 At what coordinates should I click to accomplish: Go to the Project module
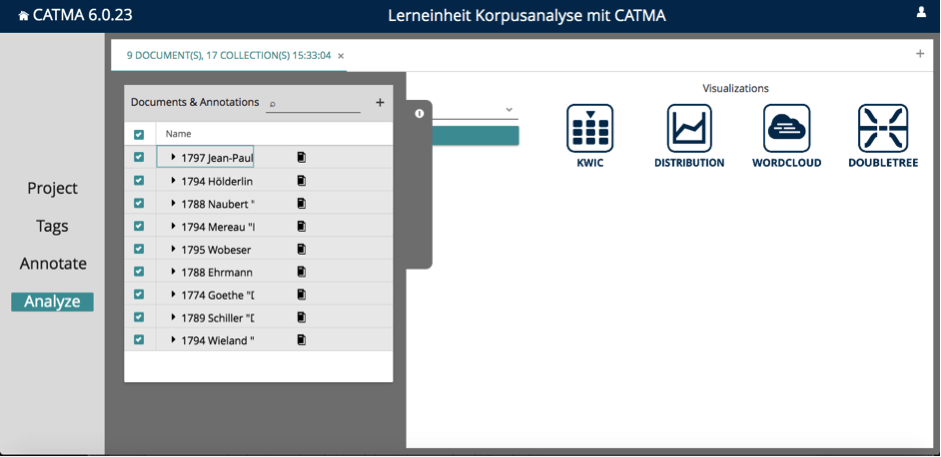coord(52,188)
